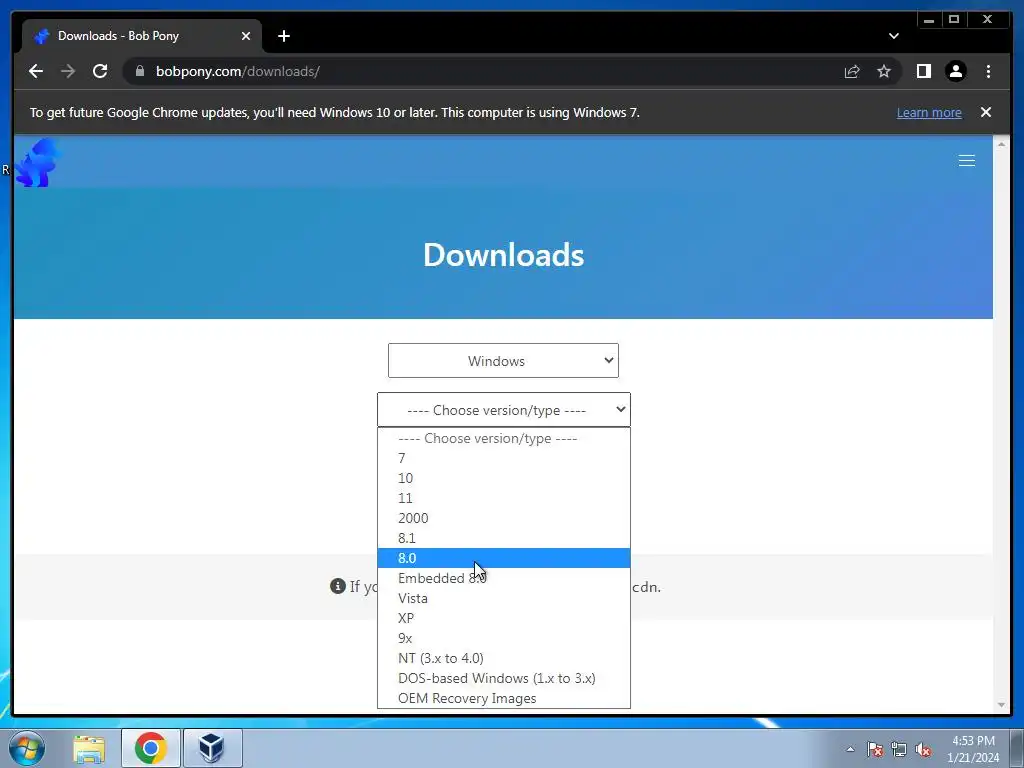The width and height of the screenshot is (1024, 768).
Task: Select the placeholder Choose version/type option
Action: click(504, 438)
